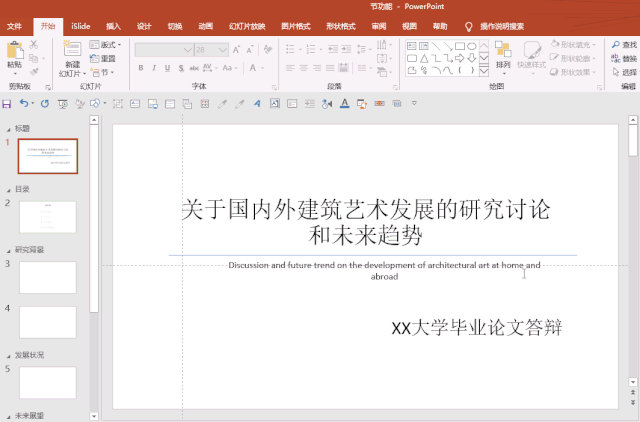Viewport: 640px width, 422px height.
Task: Open Shape Outline 形状轮廓 color menu
Action: click(573, 58)
